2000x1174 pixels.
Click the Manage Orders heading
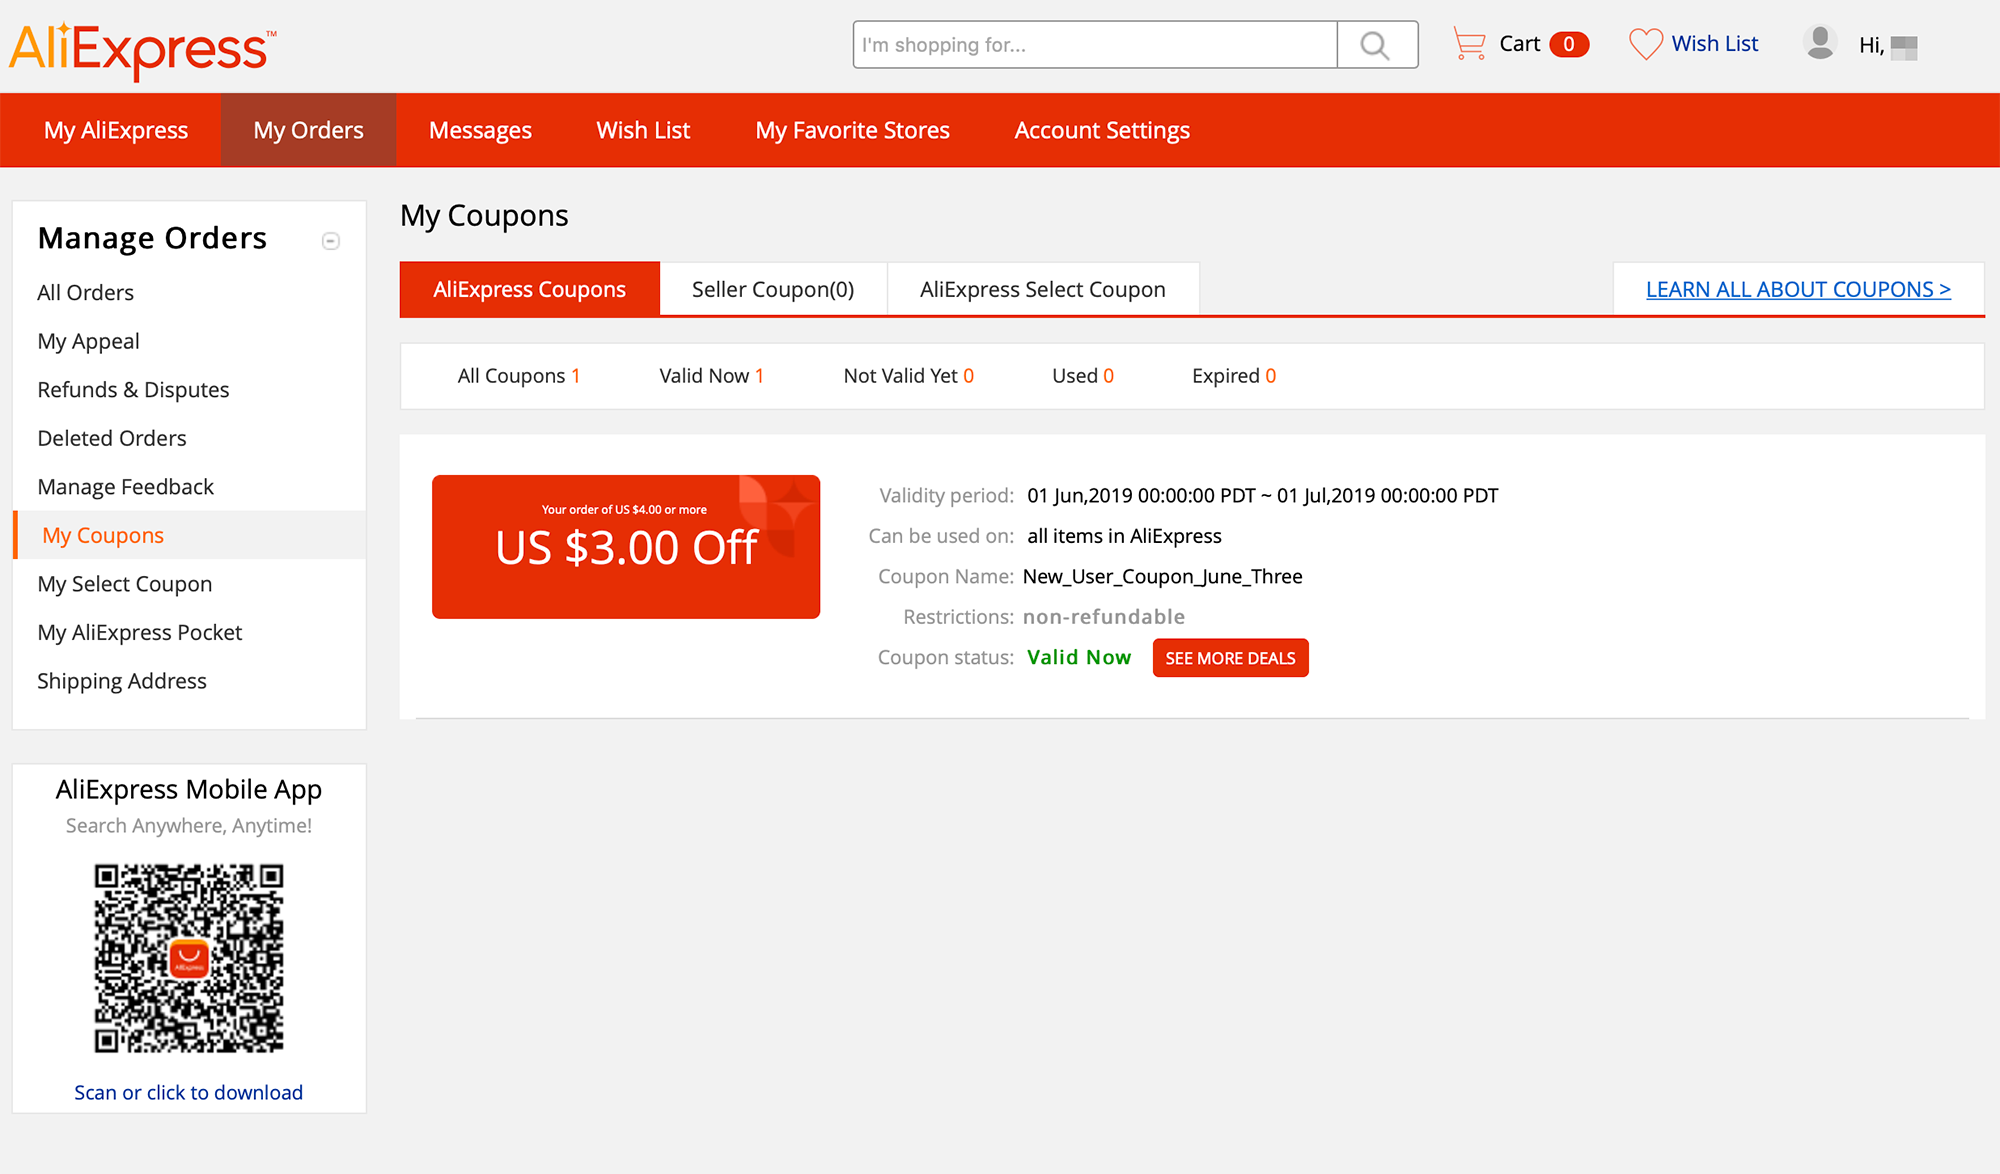(152, 238)
